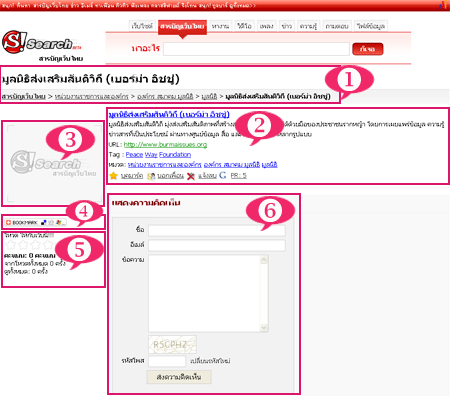Viewport: 450px width, 396px height.
Task: Open the first tab left of the red tab
Action: pos(142,26)
